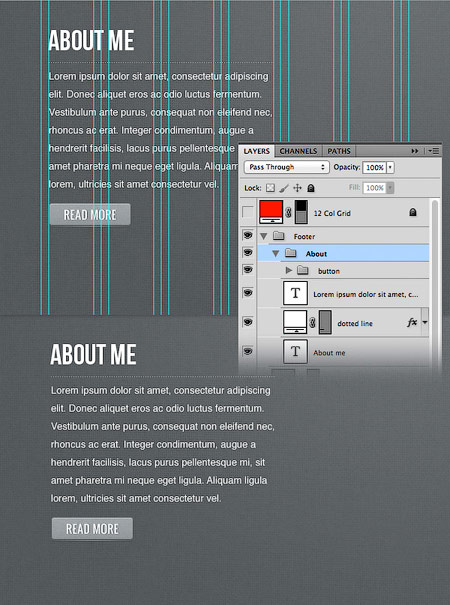Click the lock icon on 12 Col Grid layer
450x605 pixels.
coord(413,212)
